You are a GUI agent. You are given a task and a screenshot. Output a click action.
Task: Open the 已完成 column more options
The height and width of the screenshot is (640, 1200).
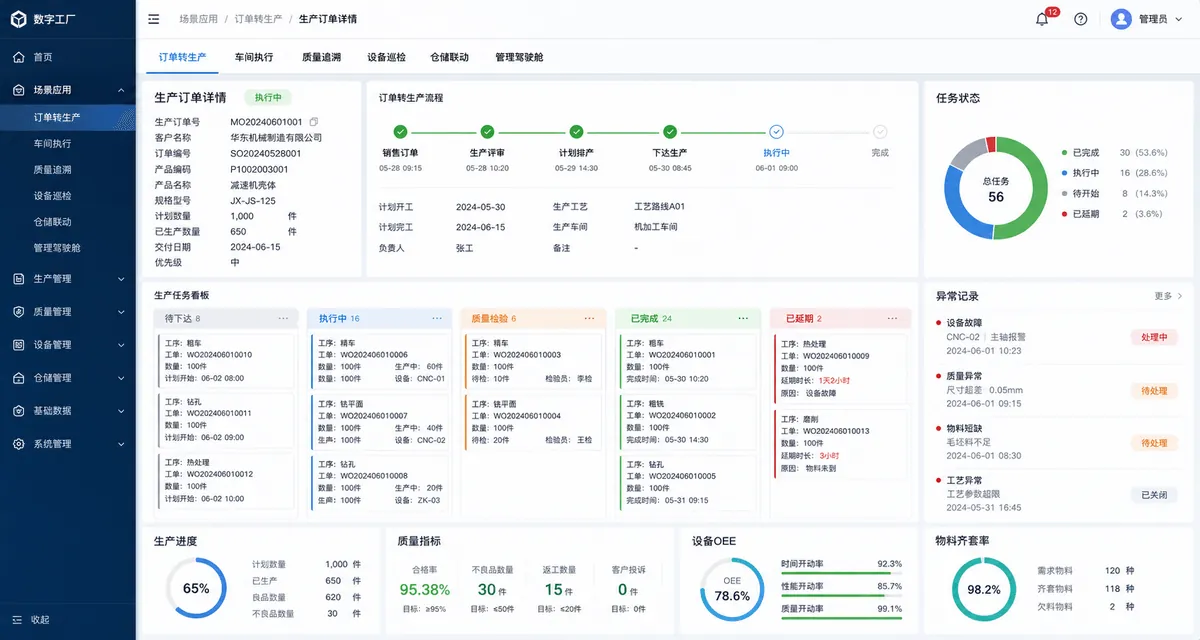click(743, 318)
